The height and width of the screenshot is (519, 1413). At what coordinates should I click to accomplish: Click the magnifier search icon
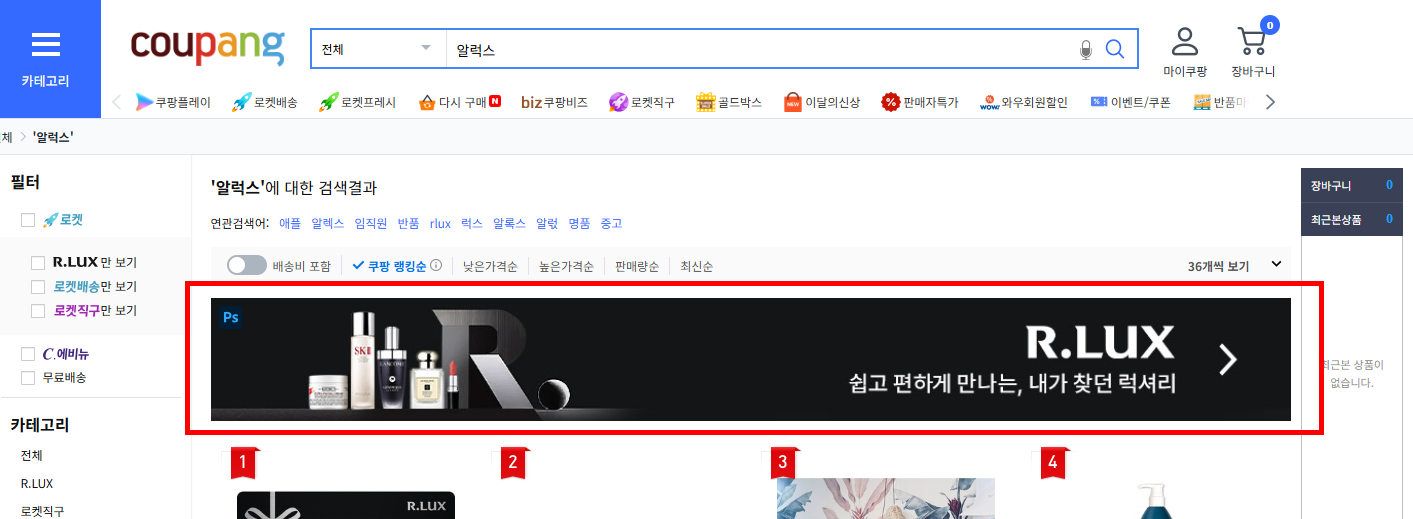click(x=1115, y=49)
